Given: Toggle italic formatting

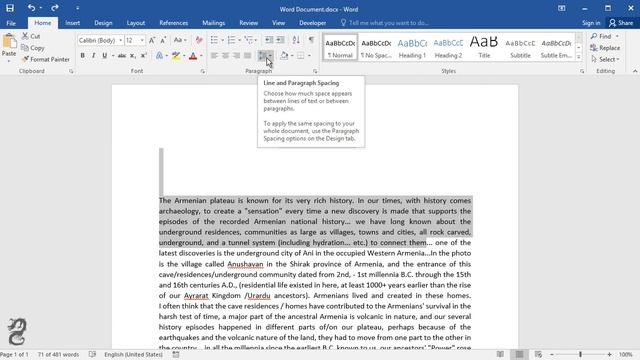Looking at the screenshot, I should pyautogui.click(x=93, y=56).
